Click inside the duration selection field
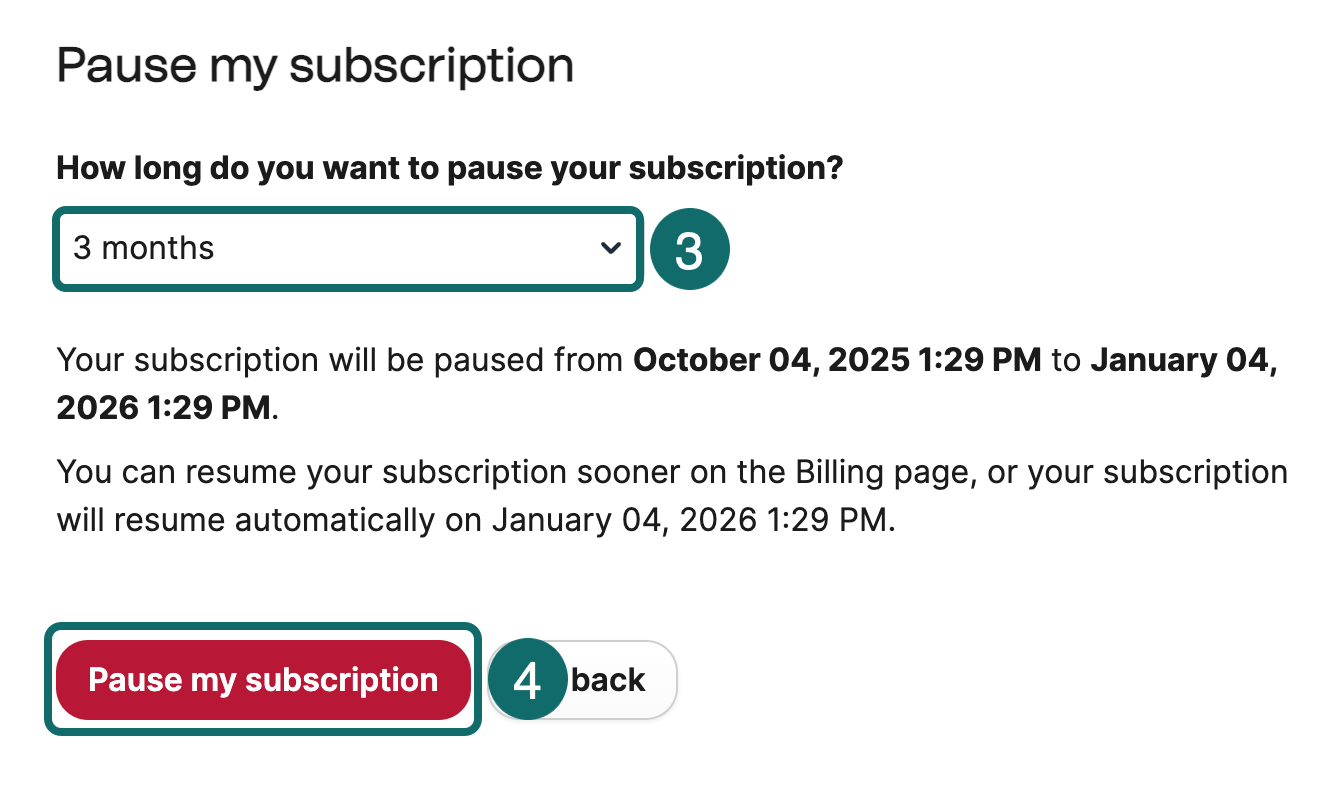 300,249
